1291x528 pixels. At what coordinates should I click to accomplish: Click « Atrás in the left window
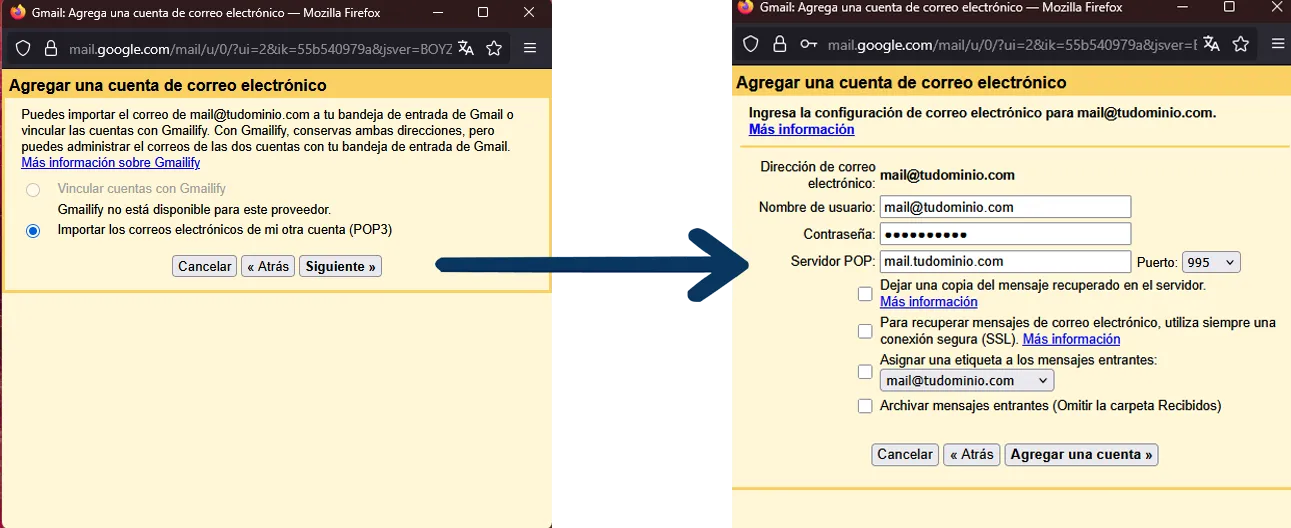point(268,266)
